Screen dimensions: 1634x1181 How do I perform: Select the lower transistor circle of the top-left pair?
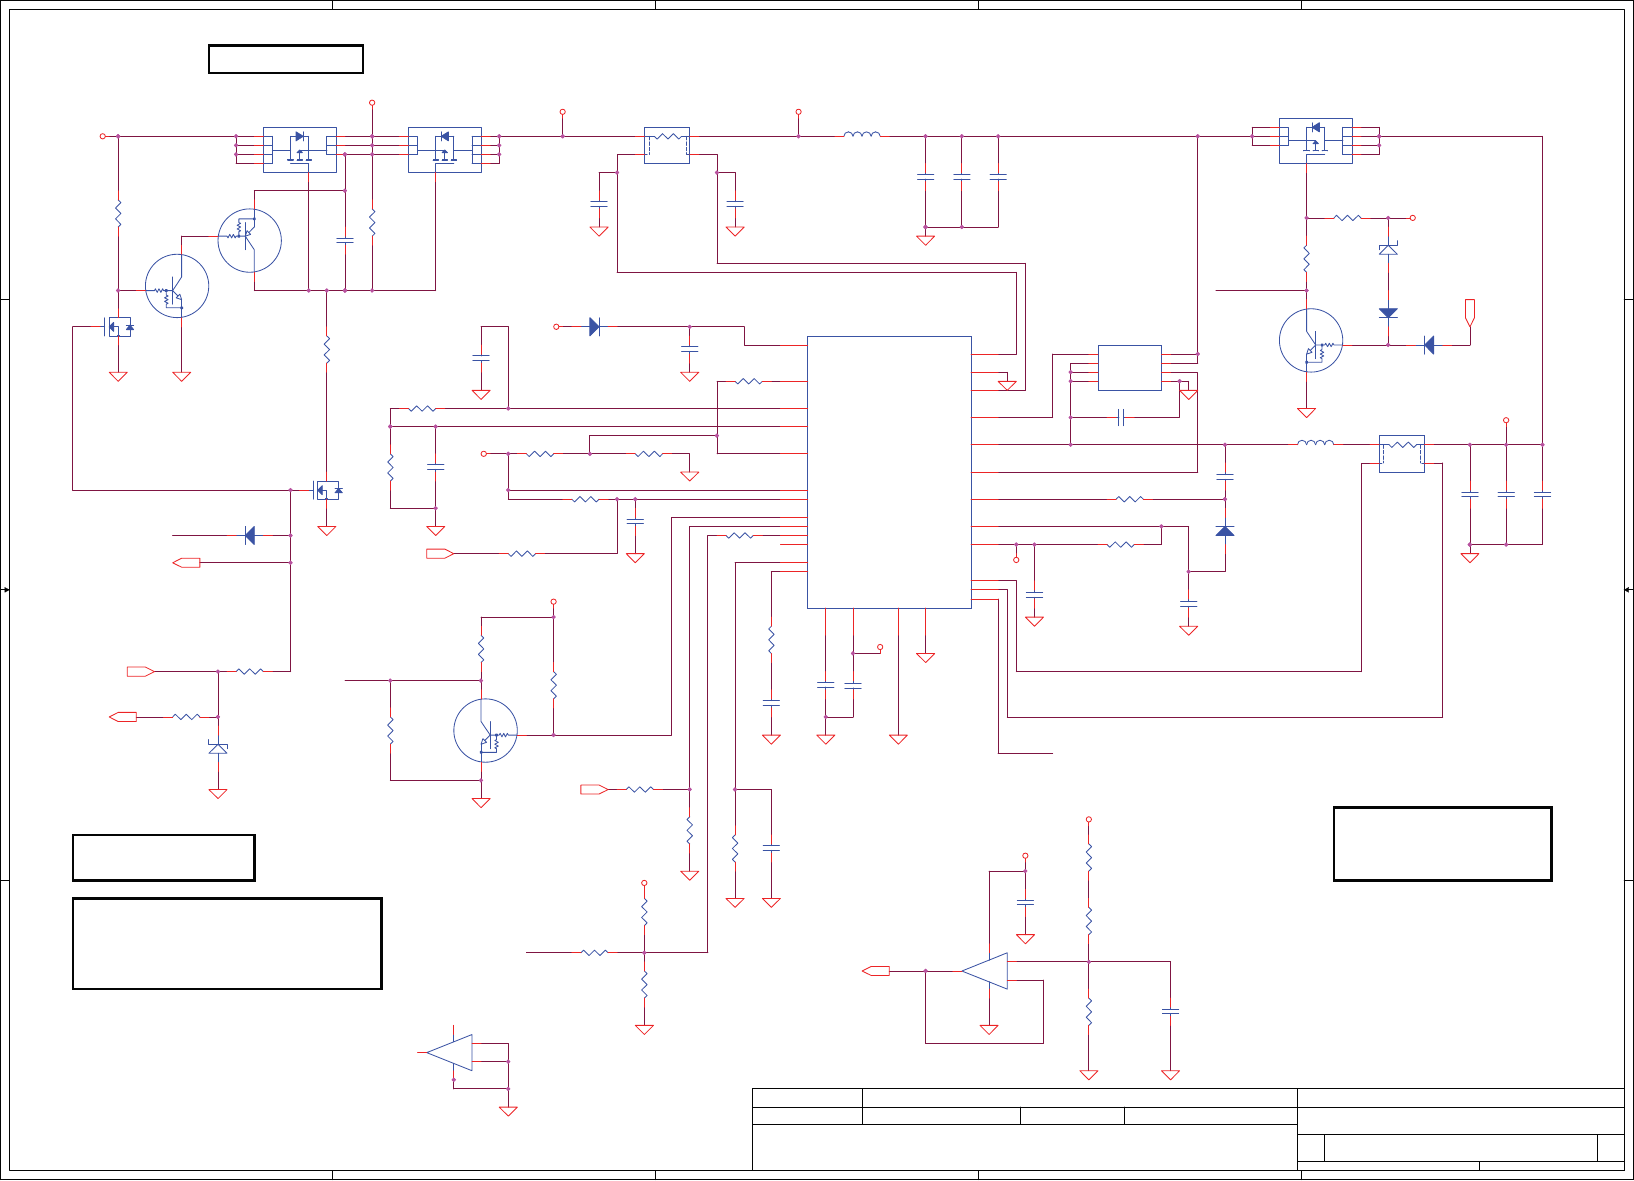click(177, 286)
